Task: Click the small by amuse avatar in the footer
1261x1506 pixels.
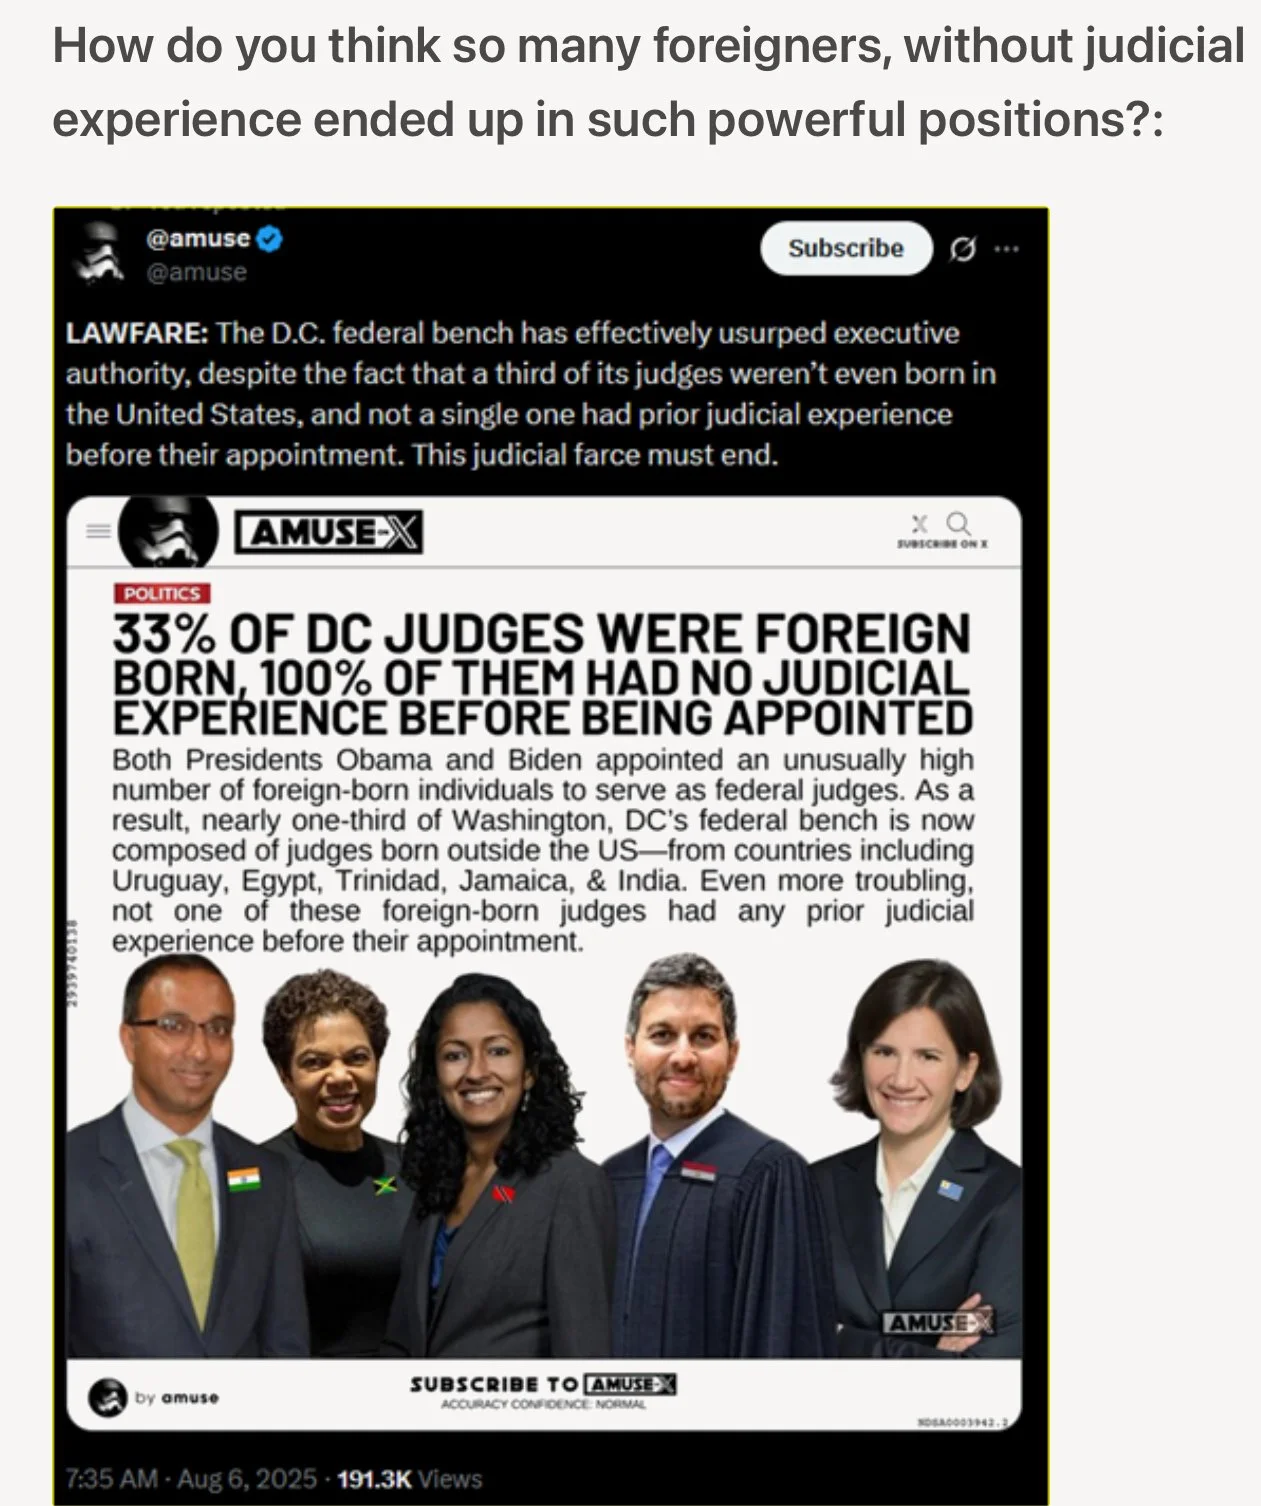Action: 108,1397
